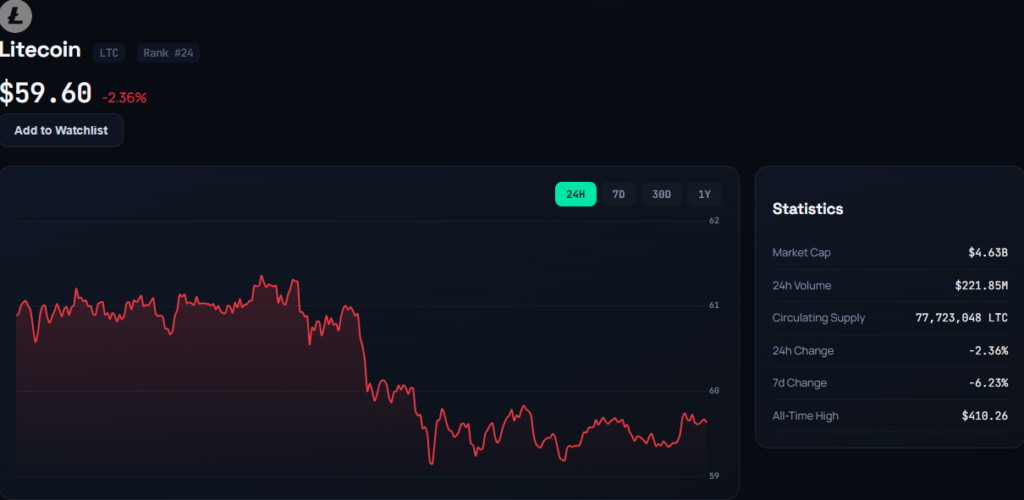Click the Statistics heading
The image size is (1024, 500).
click(x=808, y=209)
